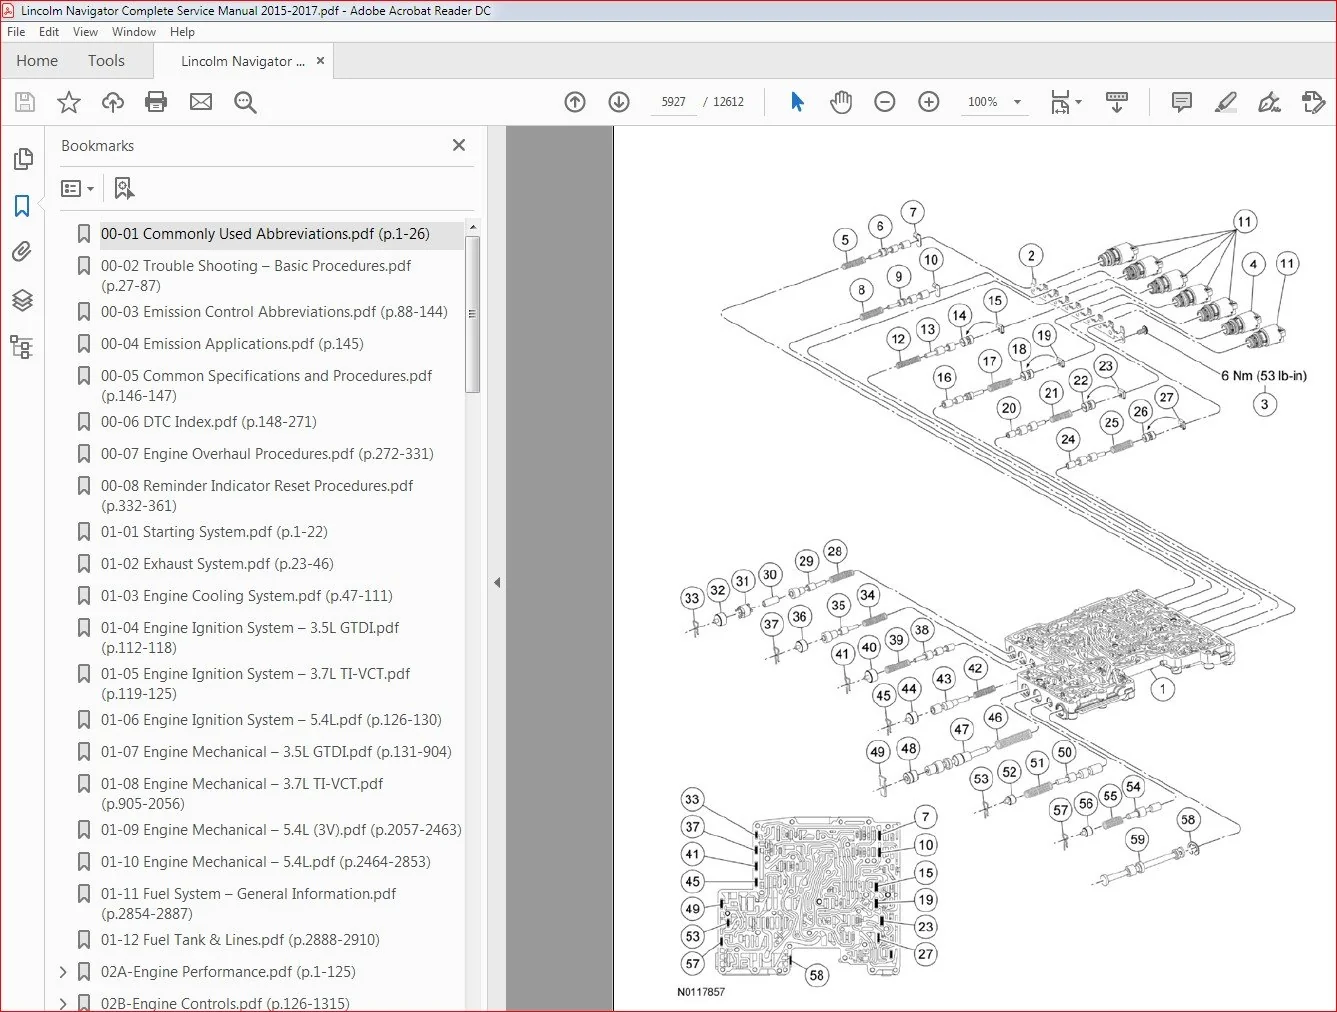Open the model tree panel
This screenshot has width=1337, height=1012.
point(22,347)
